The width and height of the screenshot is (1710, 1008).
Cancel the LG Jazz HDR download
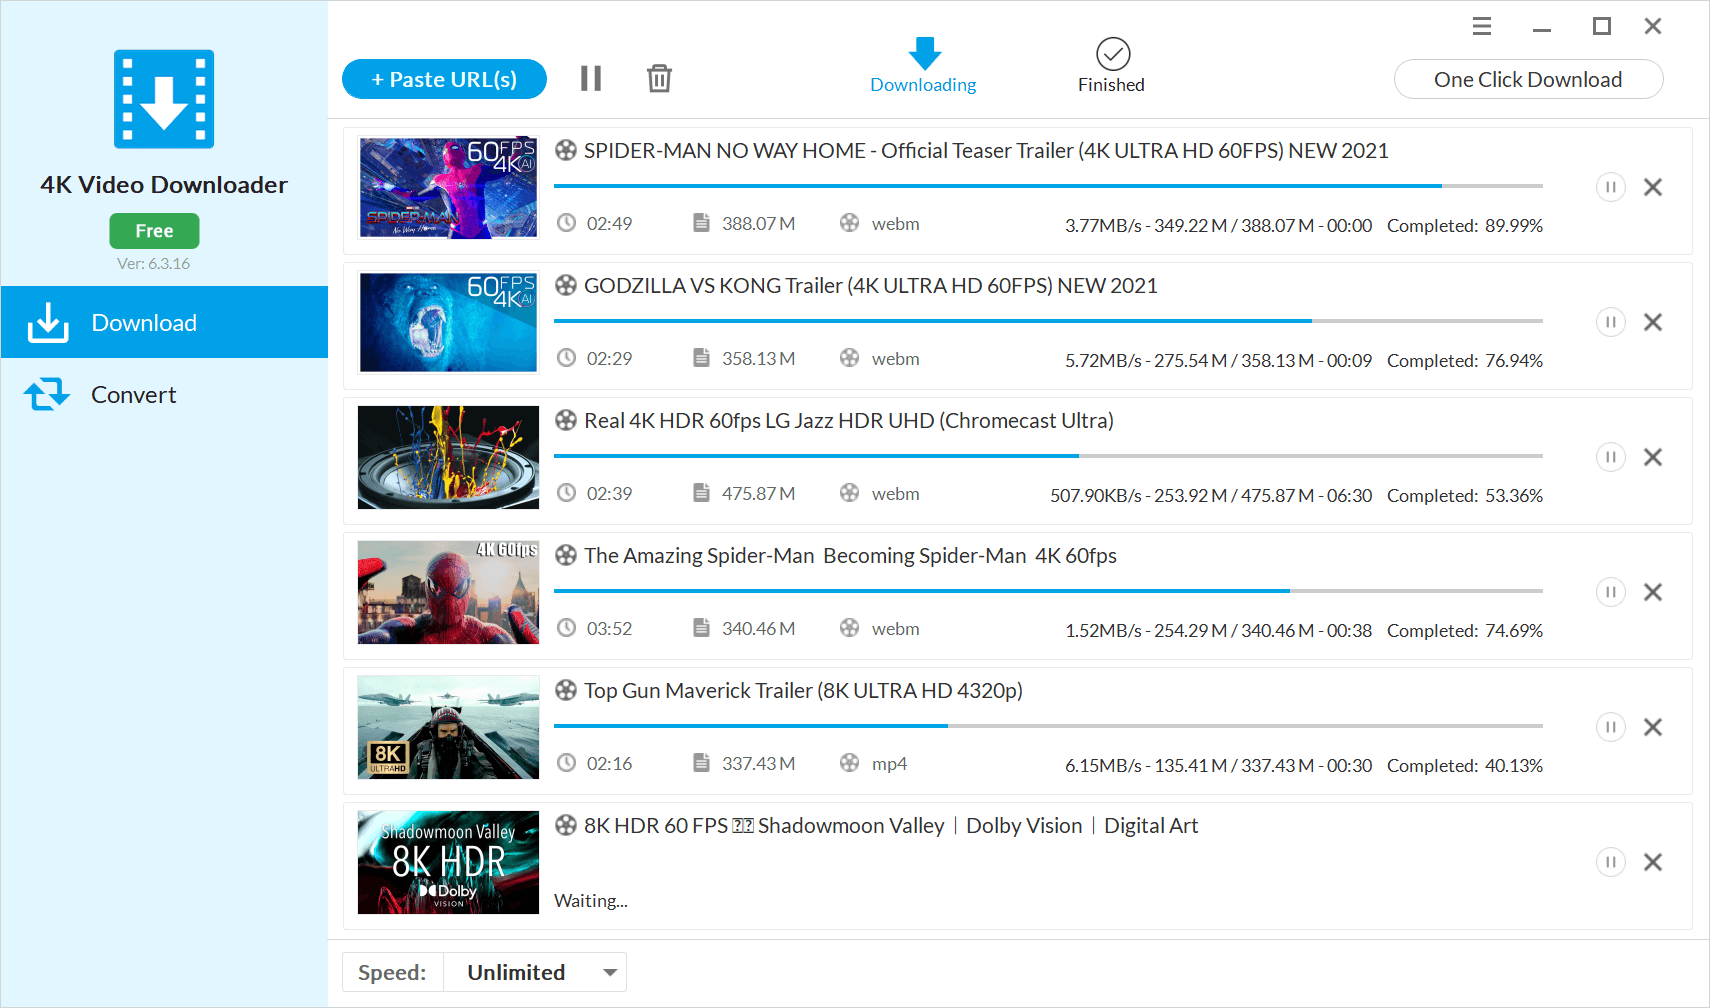tap(1653, 457)
